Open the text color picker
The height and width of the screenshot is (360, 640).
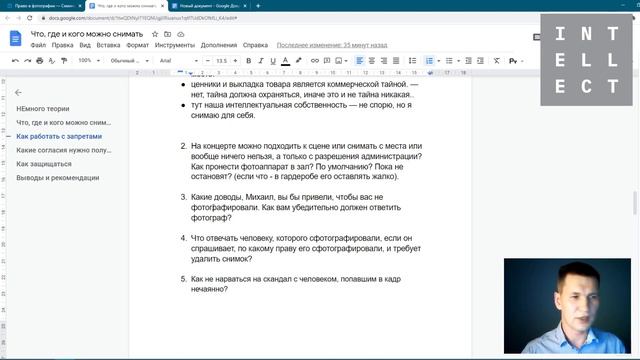[x=285, y=61]
